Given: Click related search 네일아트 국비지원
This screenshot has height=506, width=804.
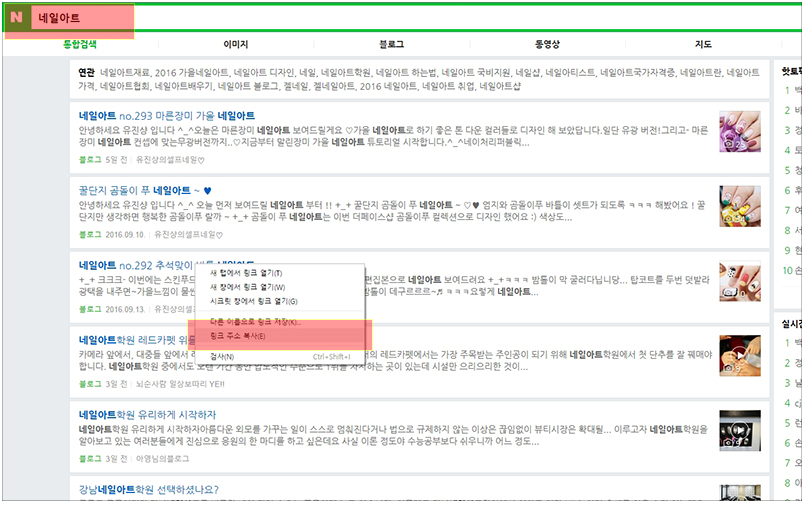Looking at the screenshot, I should (x=475, y=73).
